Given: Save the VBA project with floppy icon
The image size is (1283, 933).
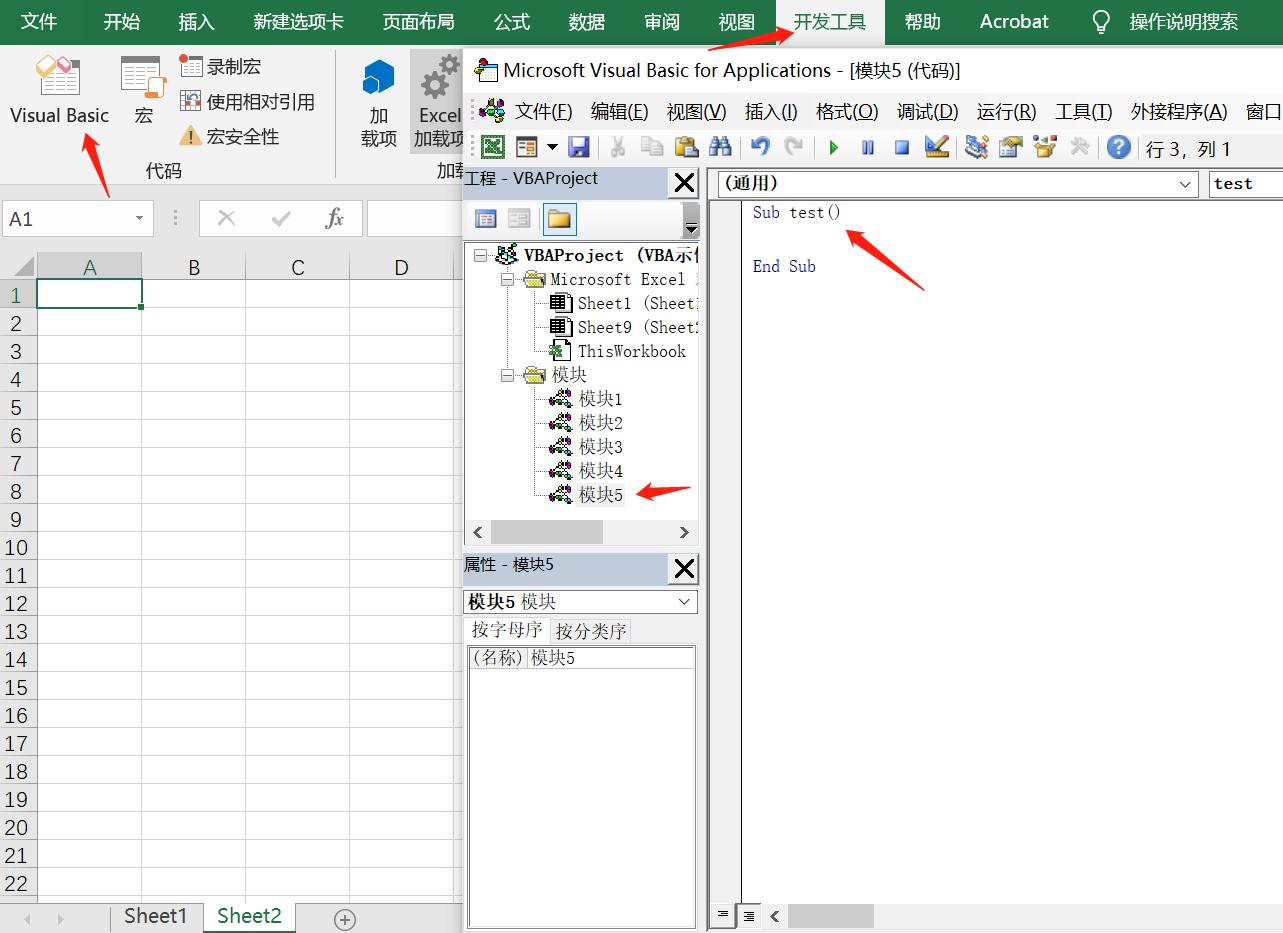Looking at the screenshot, I should click(x=578, y=148).
